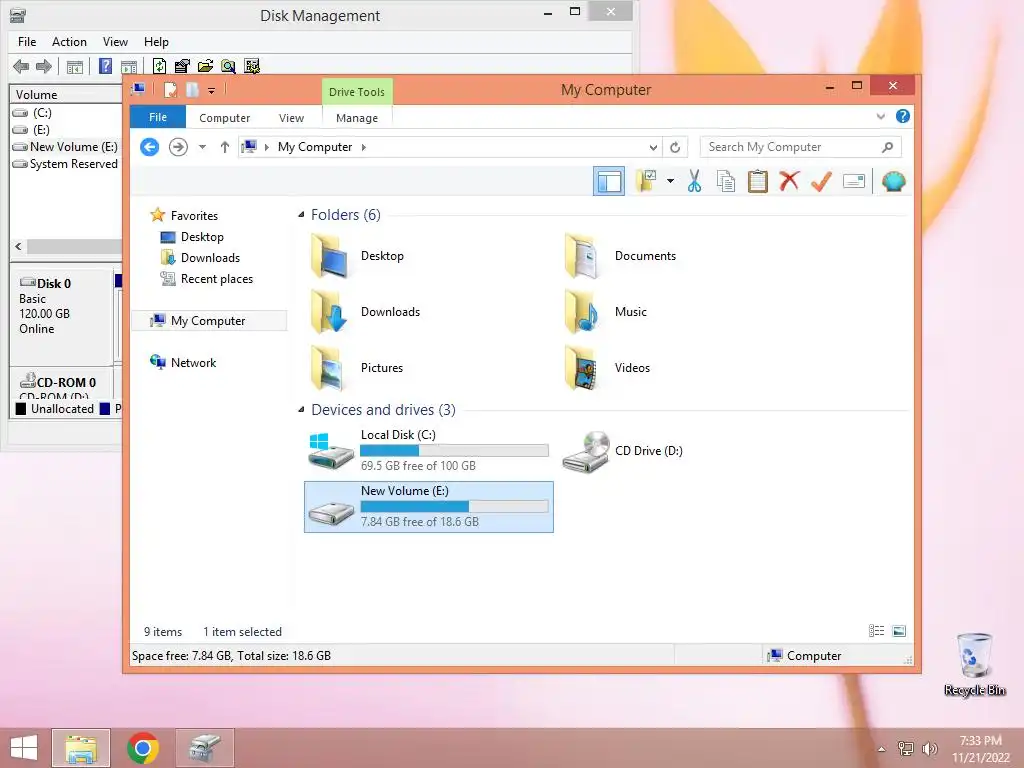Image resolution: width=1024 pixels, height=768 pixels.
Task: Go back with the blue Back arrow
Action: (150, 147)
